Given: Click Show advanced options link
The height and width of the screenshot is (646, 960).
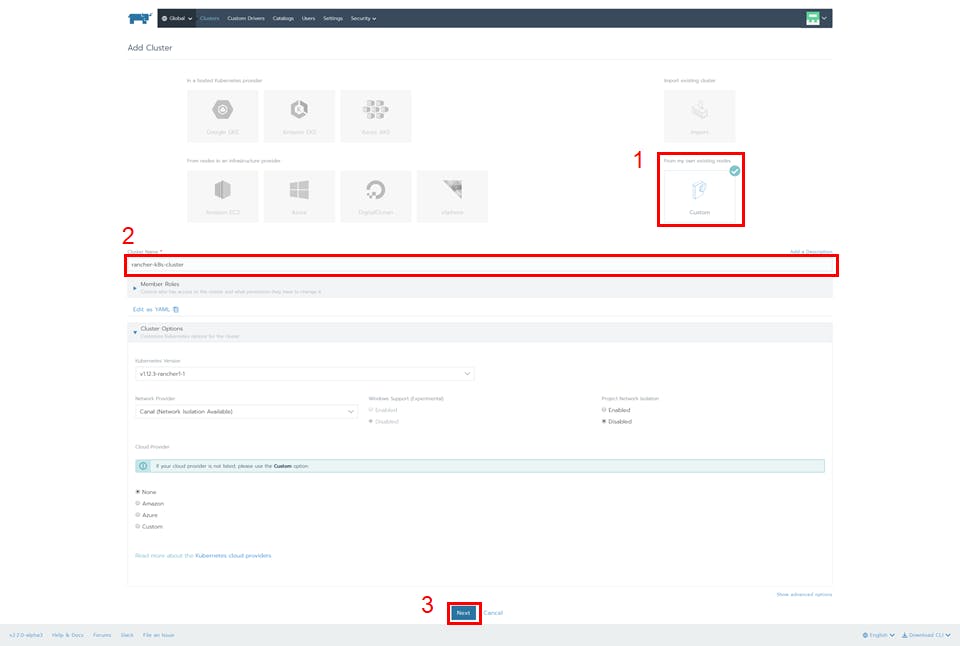Looking at the screenshot, I should (804, 595).
